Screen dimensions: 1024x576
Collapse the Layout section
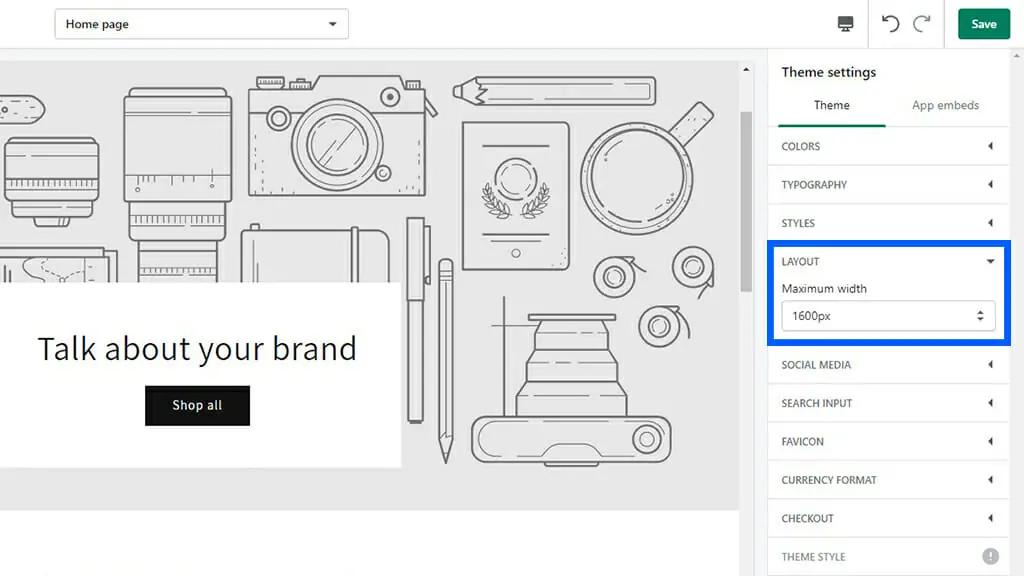[888, 261]
